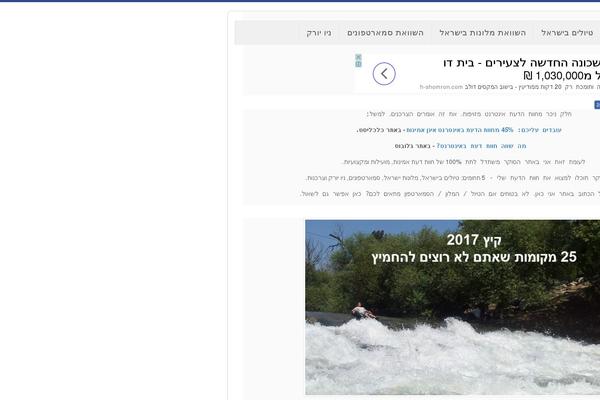Click the partial blue share button at right edge
Viewport: 600px width, 400px height.
[x=597, y=105]
